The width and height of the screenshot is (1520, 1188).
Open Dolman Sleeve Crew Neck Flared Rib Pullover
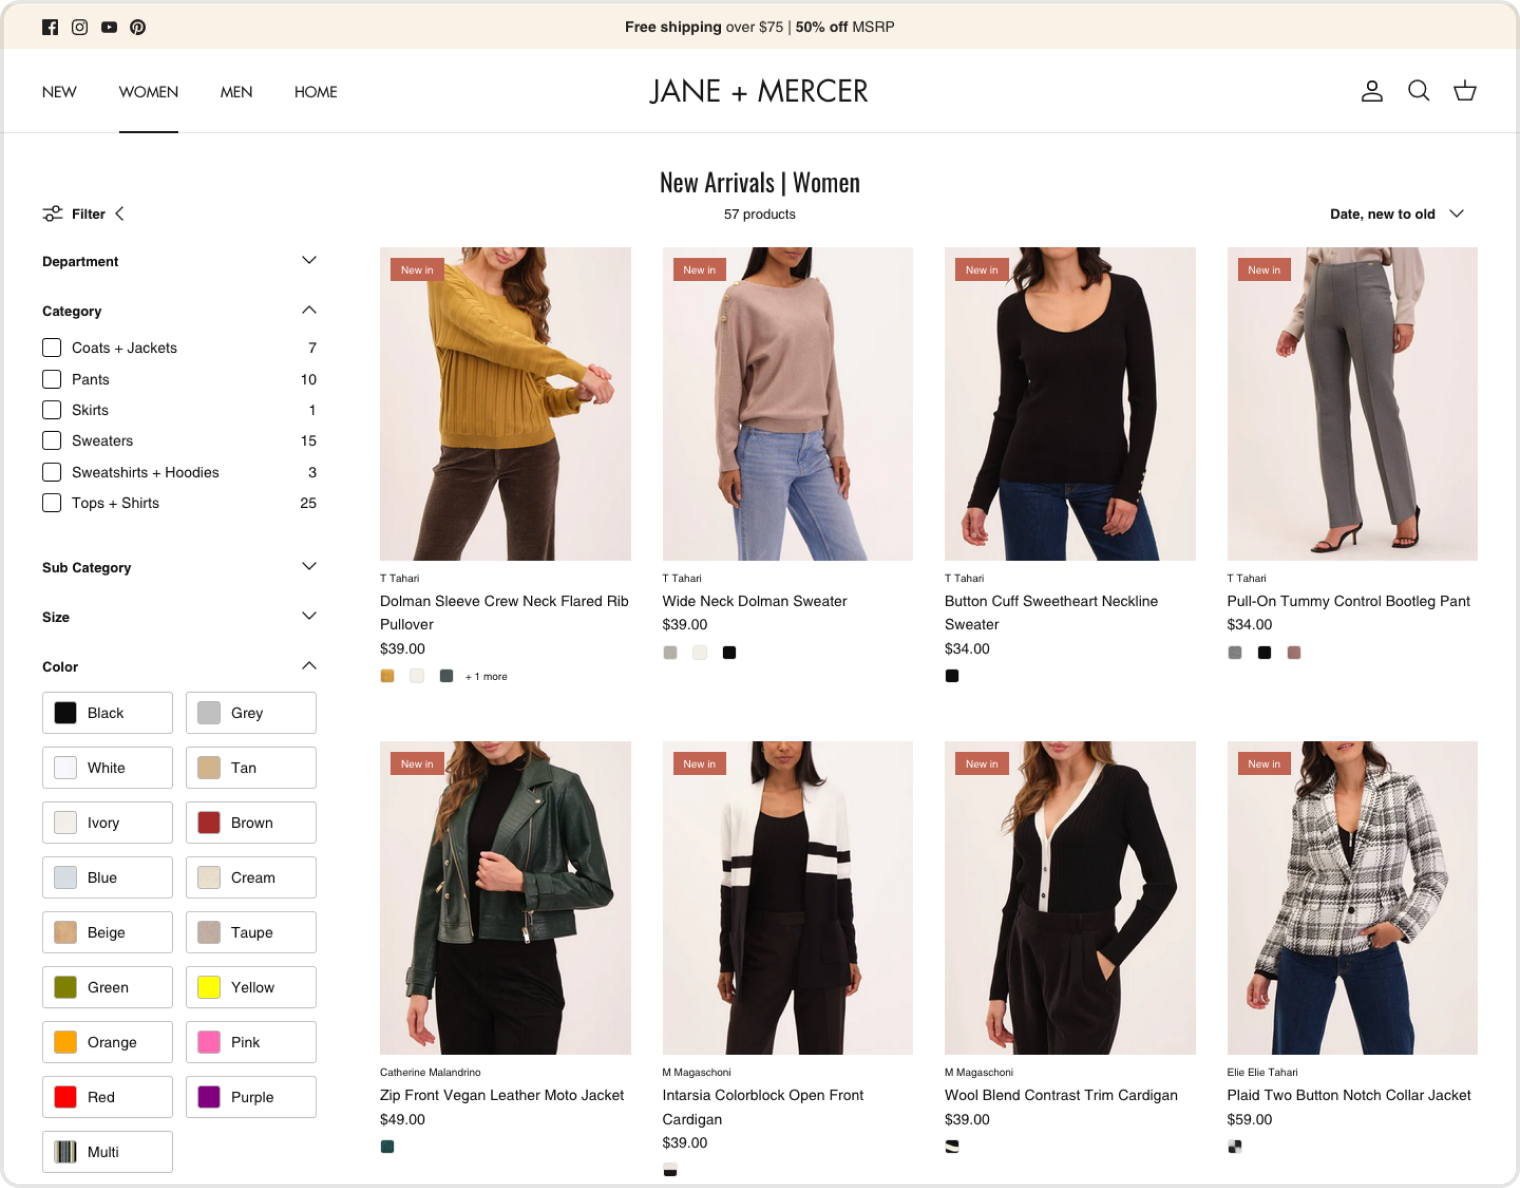click(504, 613)
